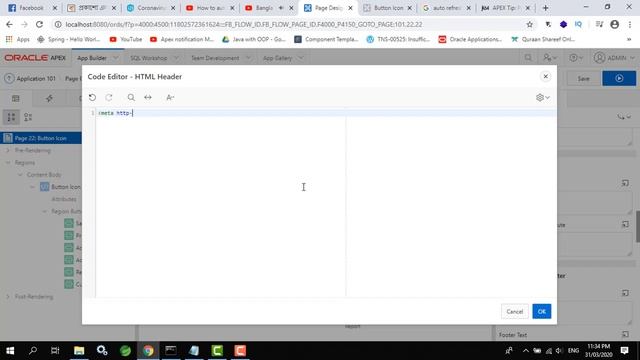The width and height of the screenshot is (640, 360).
Task: Open Find in Code Editor toolbar
Action: 131,98
